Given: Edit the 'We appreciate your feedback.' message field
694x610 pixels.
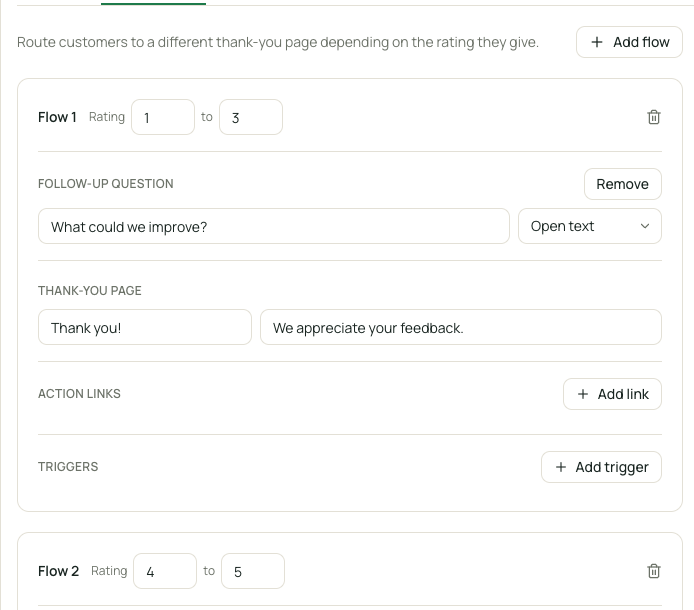Looking at the screenshot, I should [x=461, y=327].
